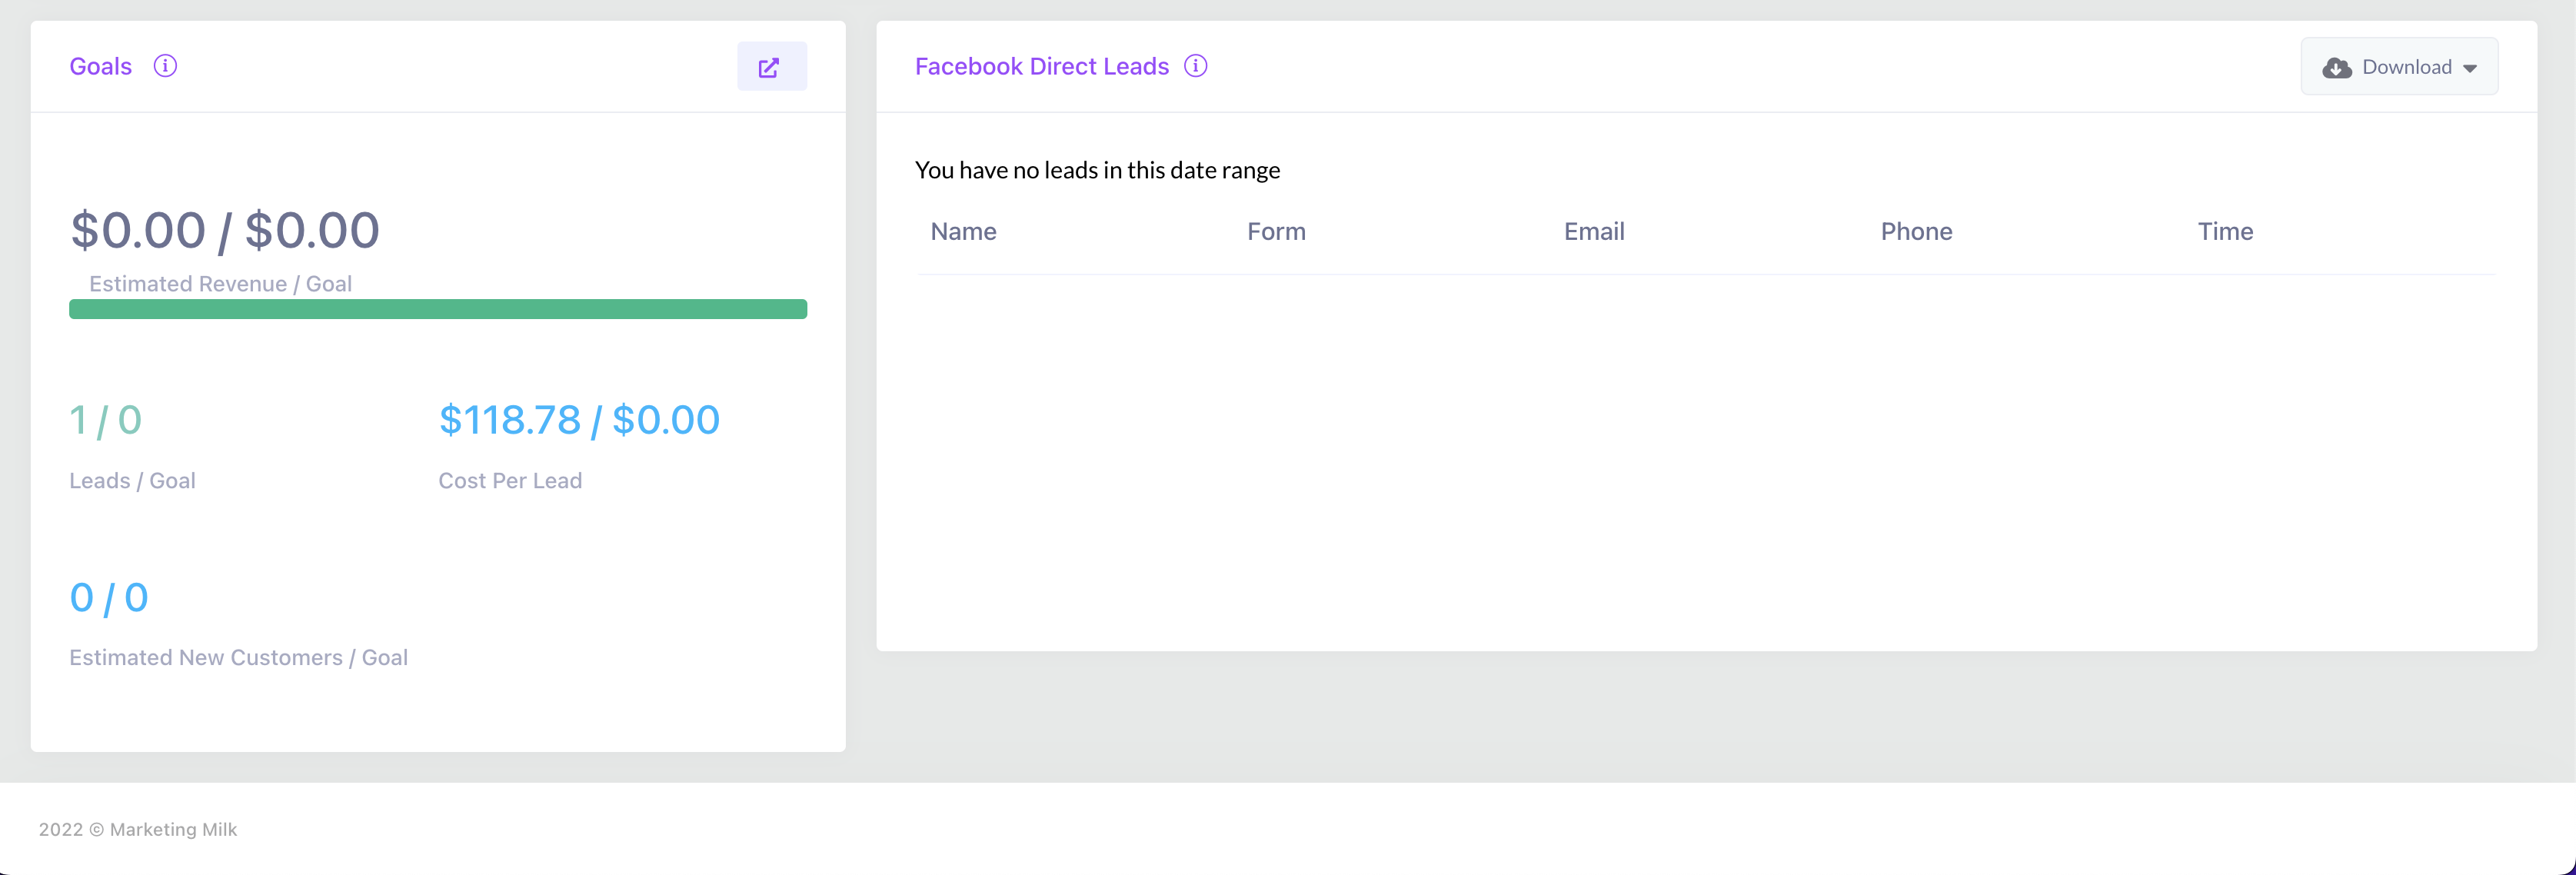Sort by the Name column header
2576x875 pixels.
point(963,231)
